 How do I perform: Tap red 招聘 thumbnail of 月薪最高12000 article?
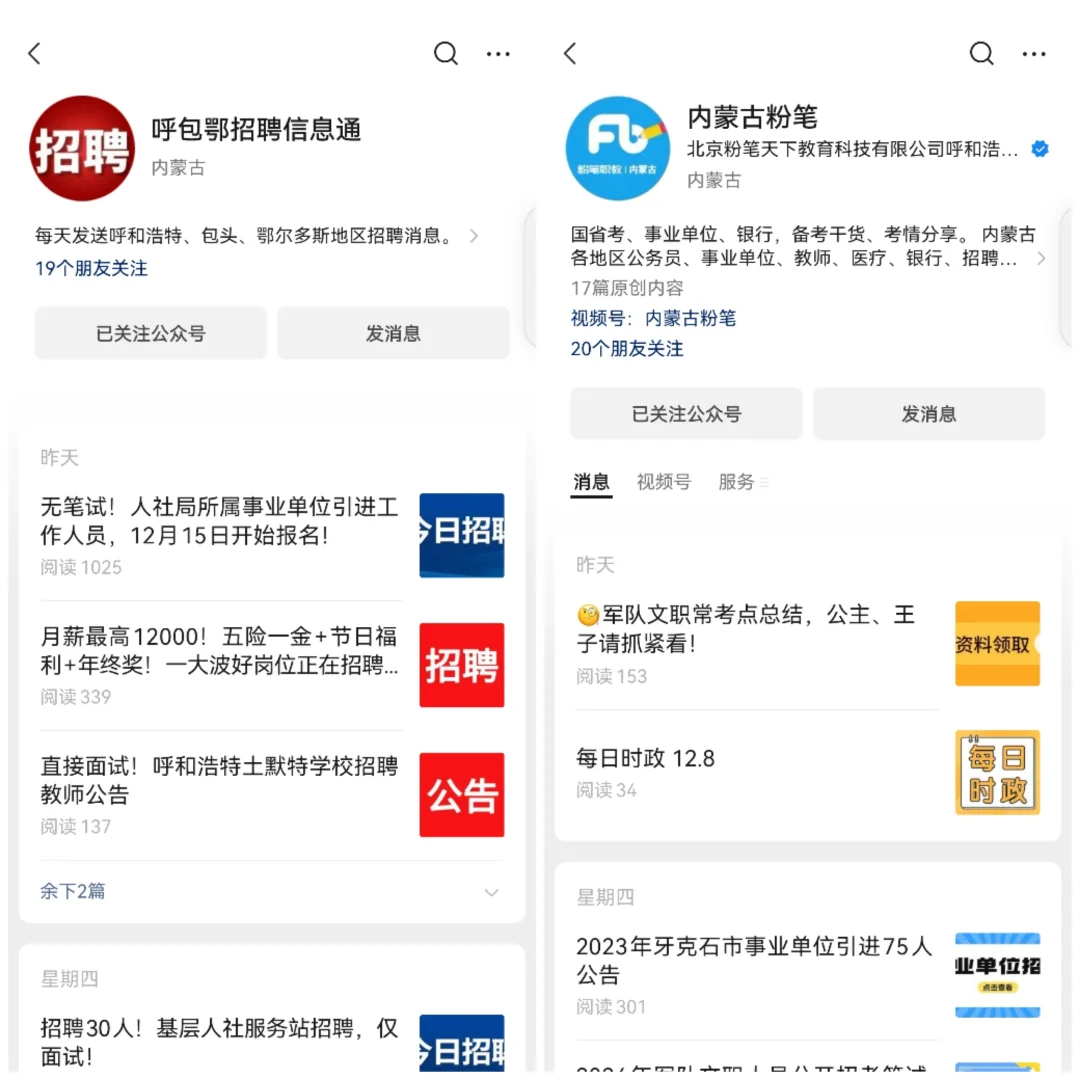tap(461, 665)
